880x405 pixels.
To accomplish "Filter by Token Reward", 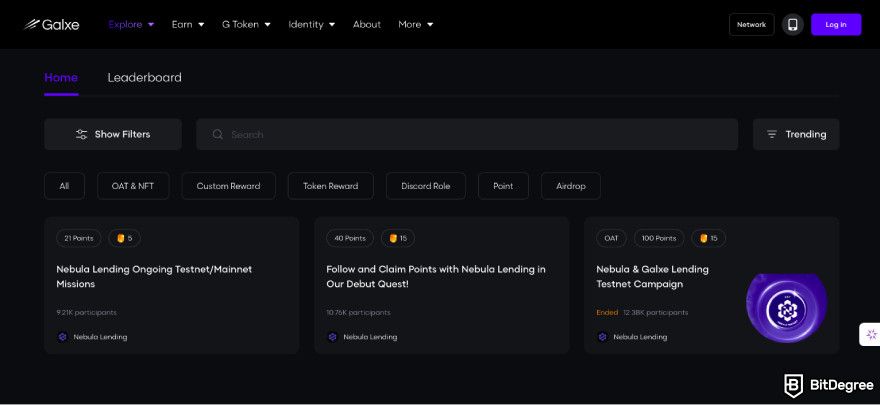I will coord(331,186).
